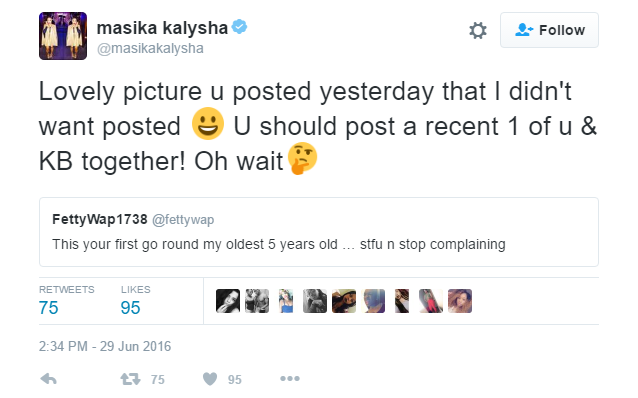The width and height of the screenshot is (638, 398).
Task: Retweet this tweet using retweet icon
Action: click(131, 379)
